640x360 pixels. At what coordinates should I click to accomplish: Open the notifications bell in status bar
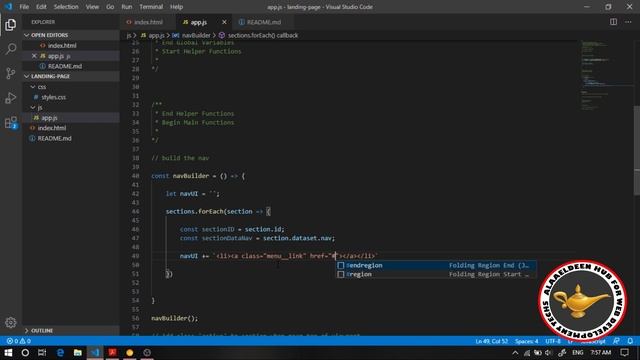(630, 341)
